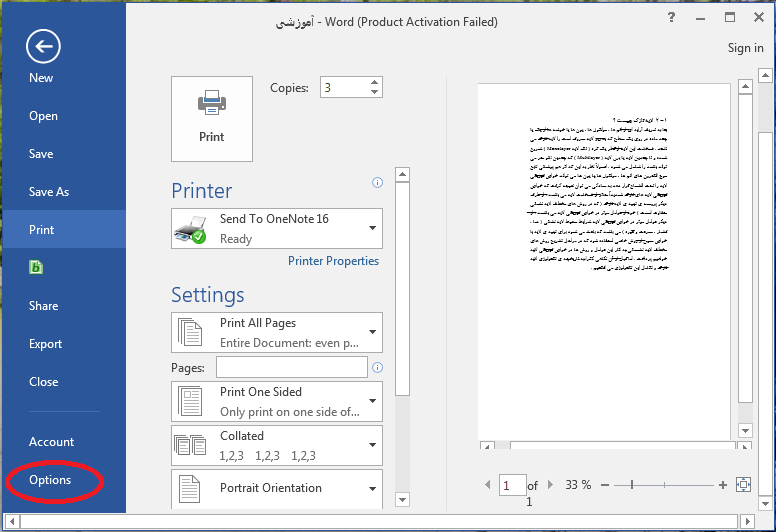Choose Save As in the sidebar
The width and height of the screenshot is (776, 532).
click(49, 192)
